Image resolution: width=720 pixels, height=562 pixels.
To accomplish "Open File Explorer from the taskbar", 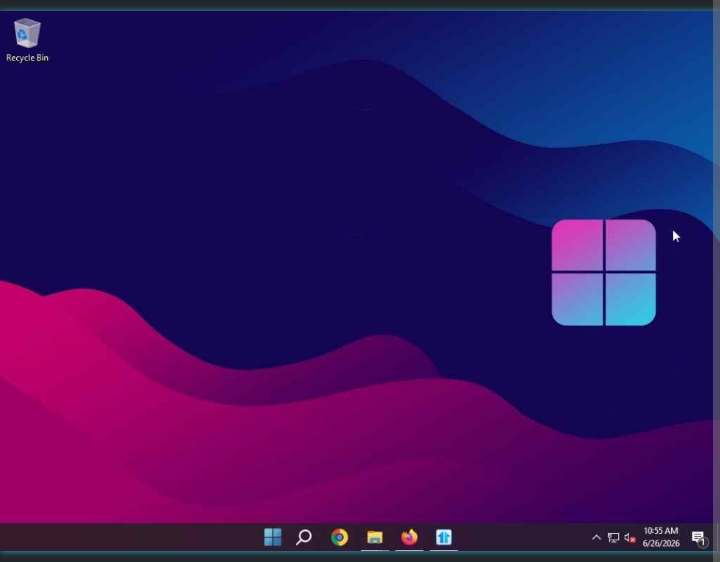I will click(375, 537).
